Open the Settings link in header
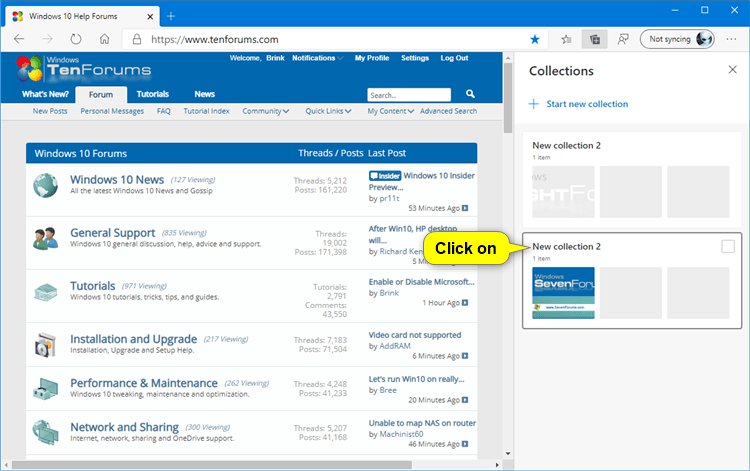The image size is (750, 471). (415, 58)
